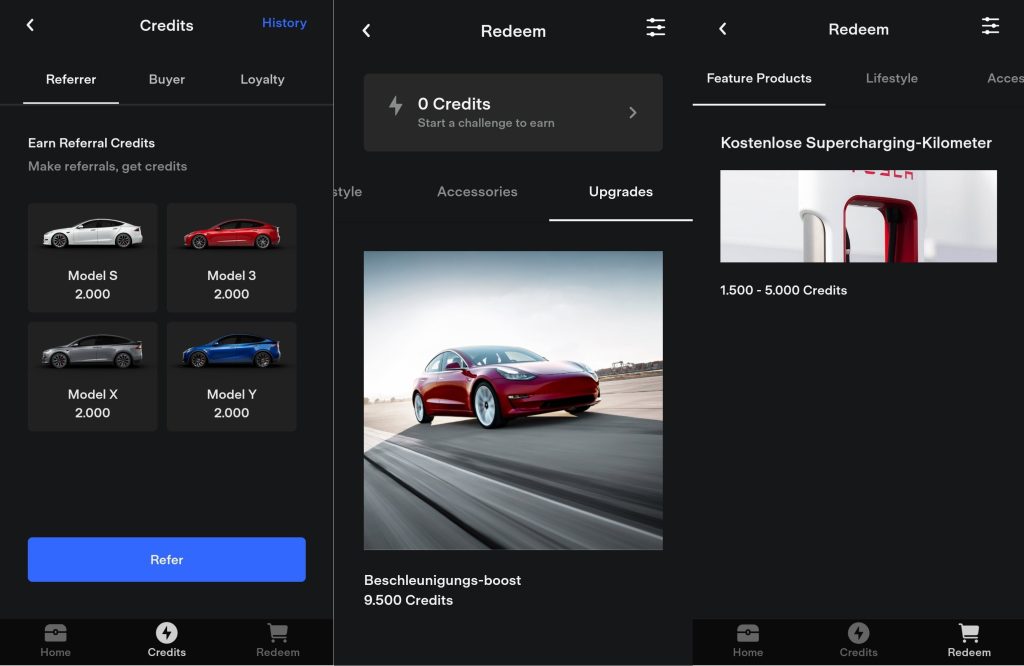
Task: Tap the Home icon below the Refer button
Action: [55, 639]
